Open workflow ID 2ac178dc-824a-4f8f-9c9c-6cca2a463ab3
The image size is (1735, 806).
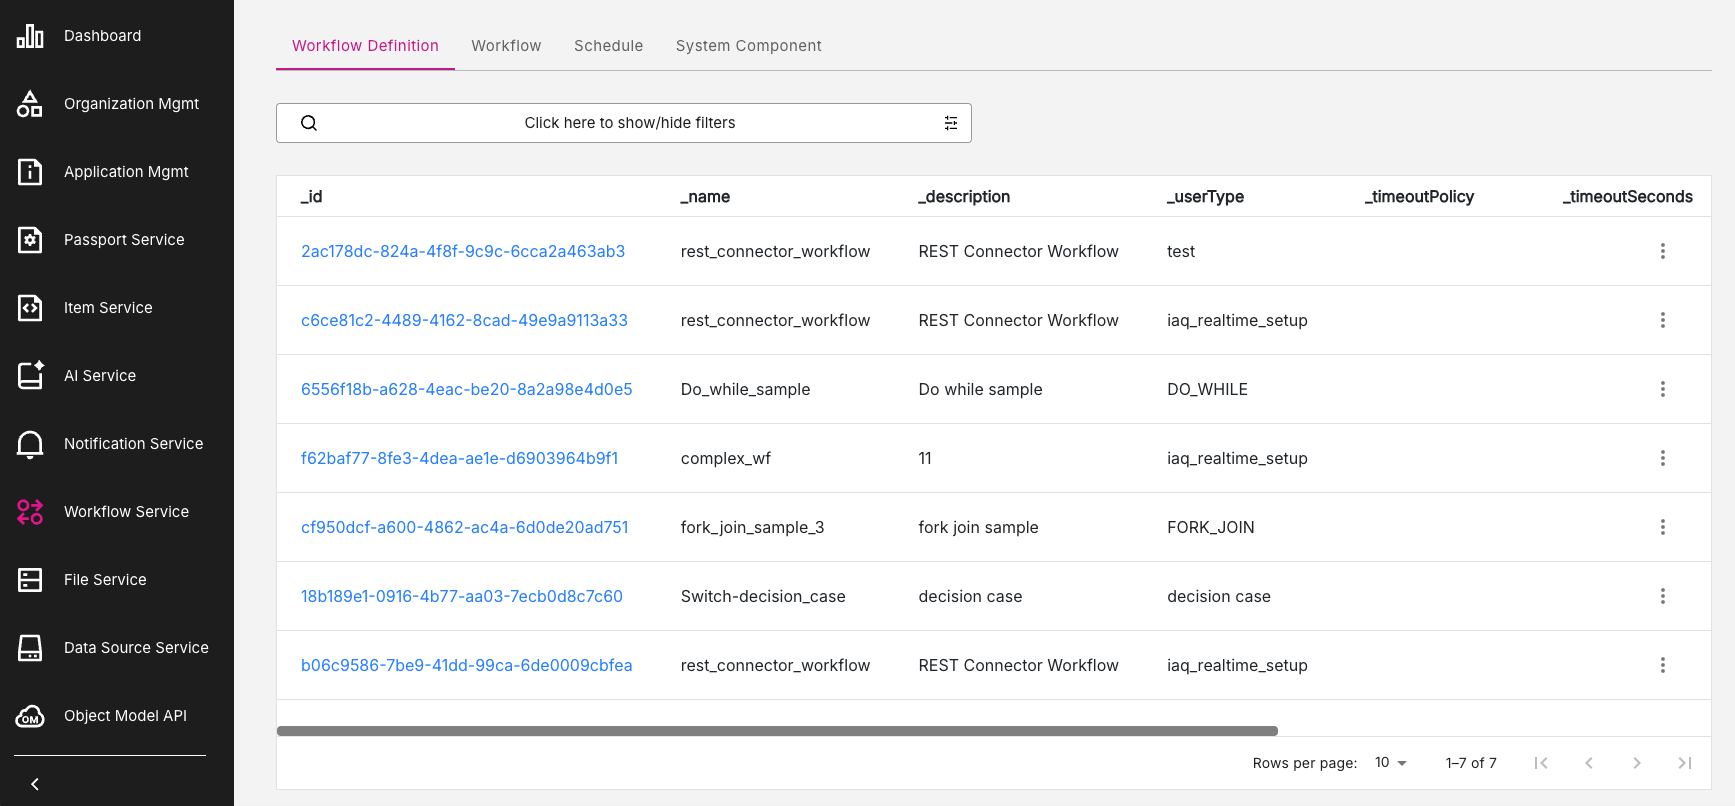tap(463, 251)
